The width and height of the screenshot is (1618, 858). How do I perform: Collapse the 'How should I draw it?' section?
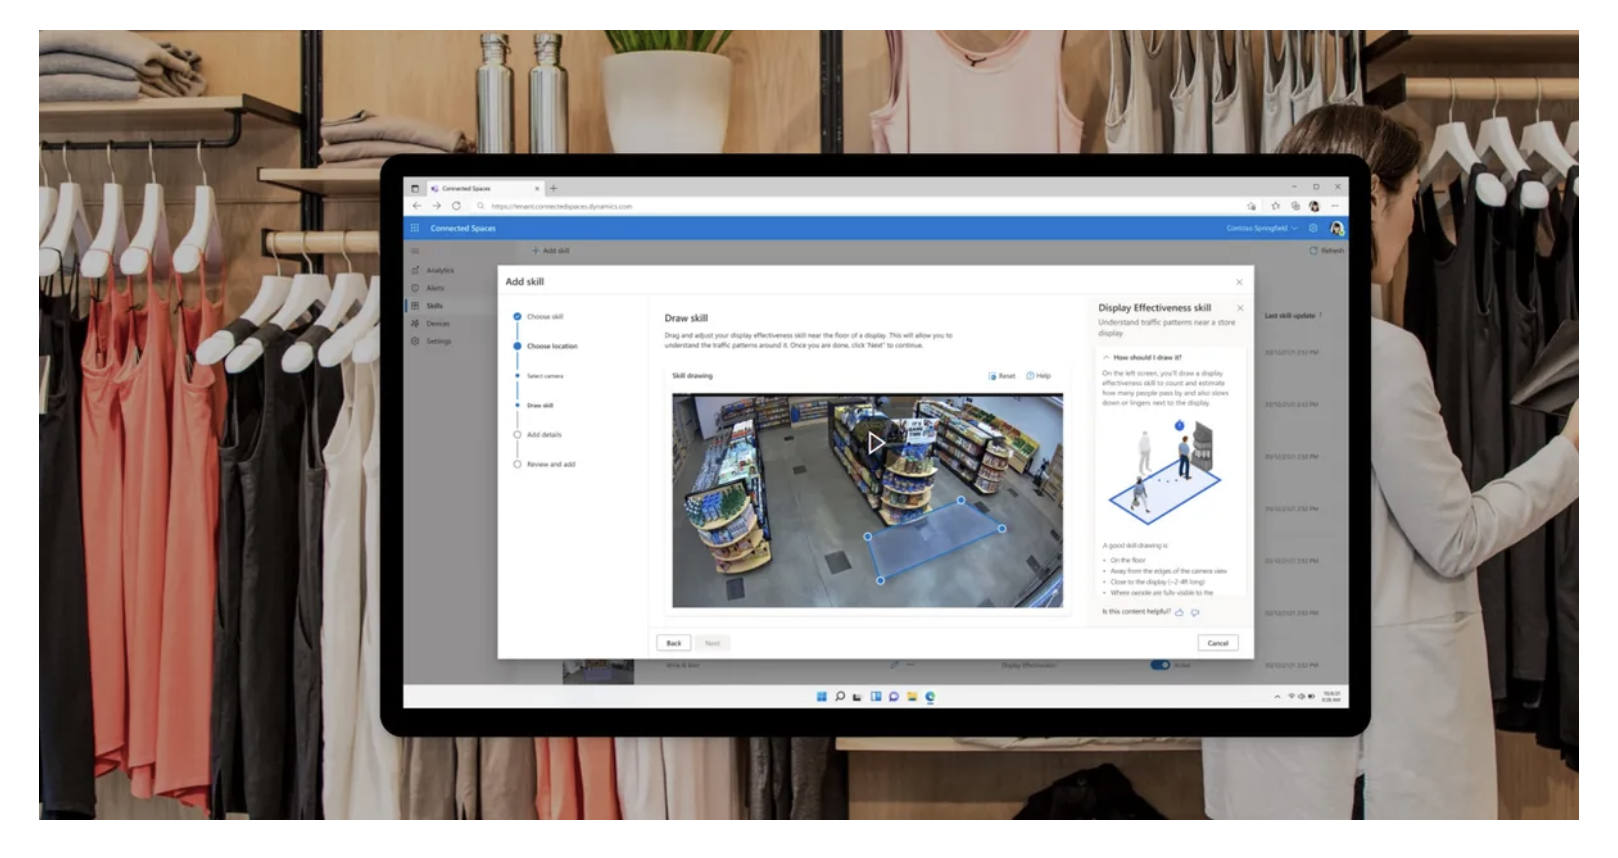click(1106, 357)
